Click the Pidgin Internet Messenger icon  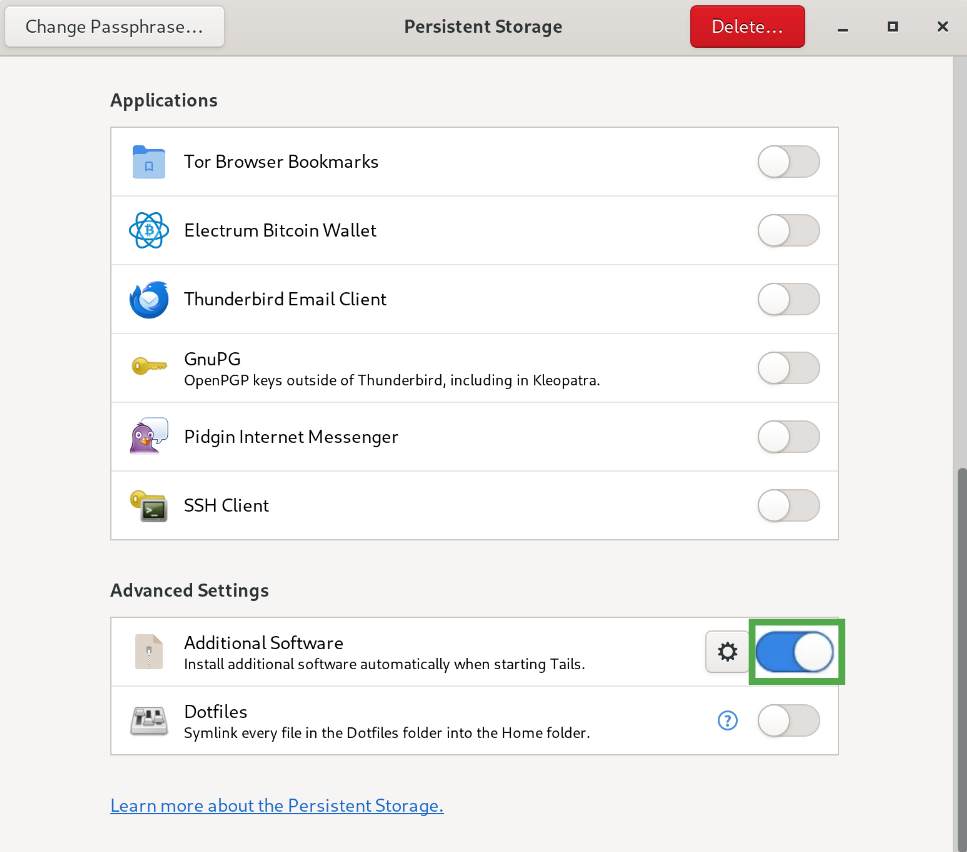[x=149, y=436]
